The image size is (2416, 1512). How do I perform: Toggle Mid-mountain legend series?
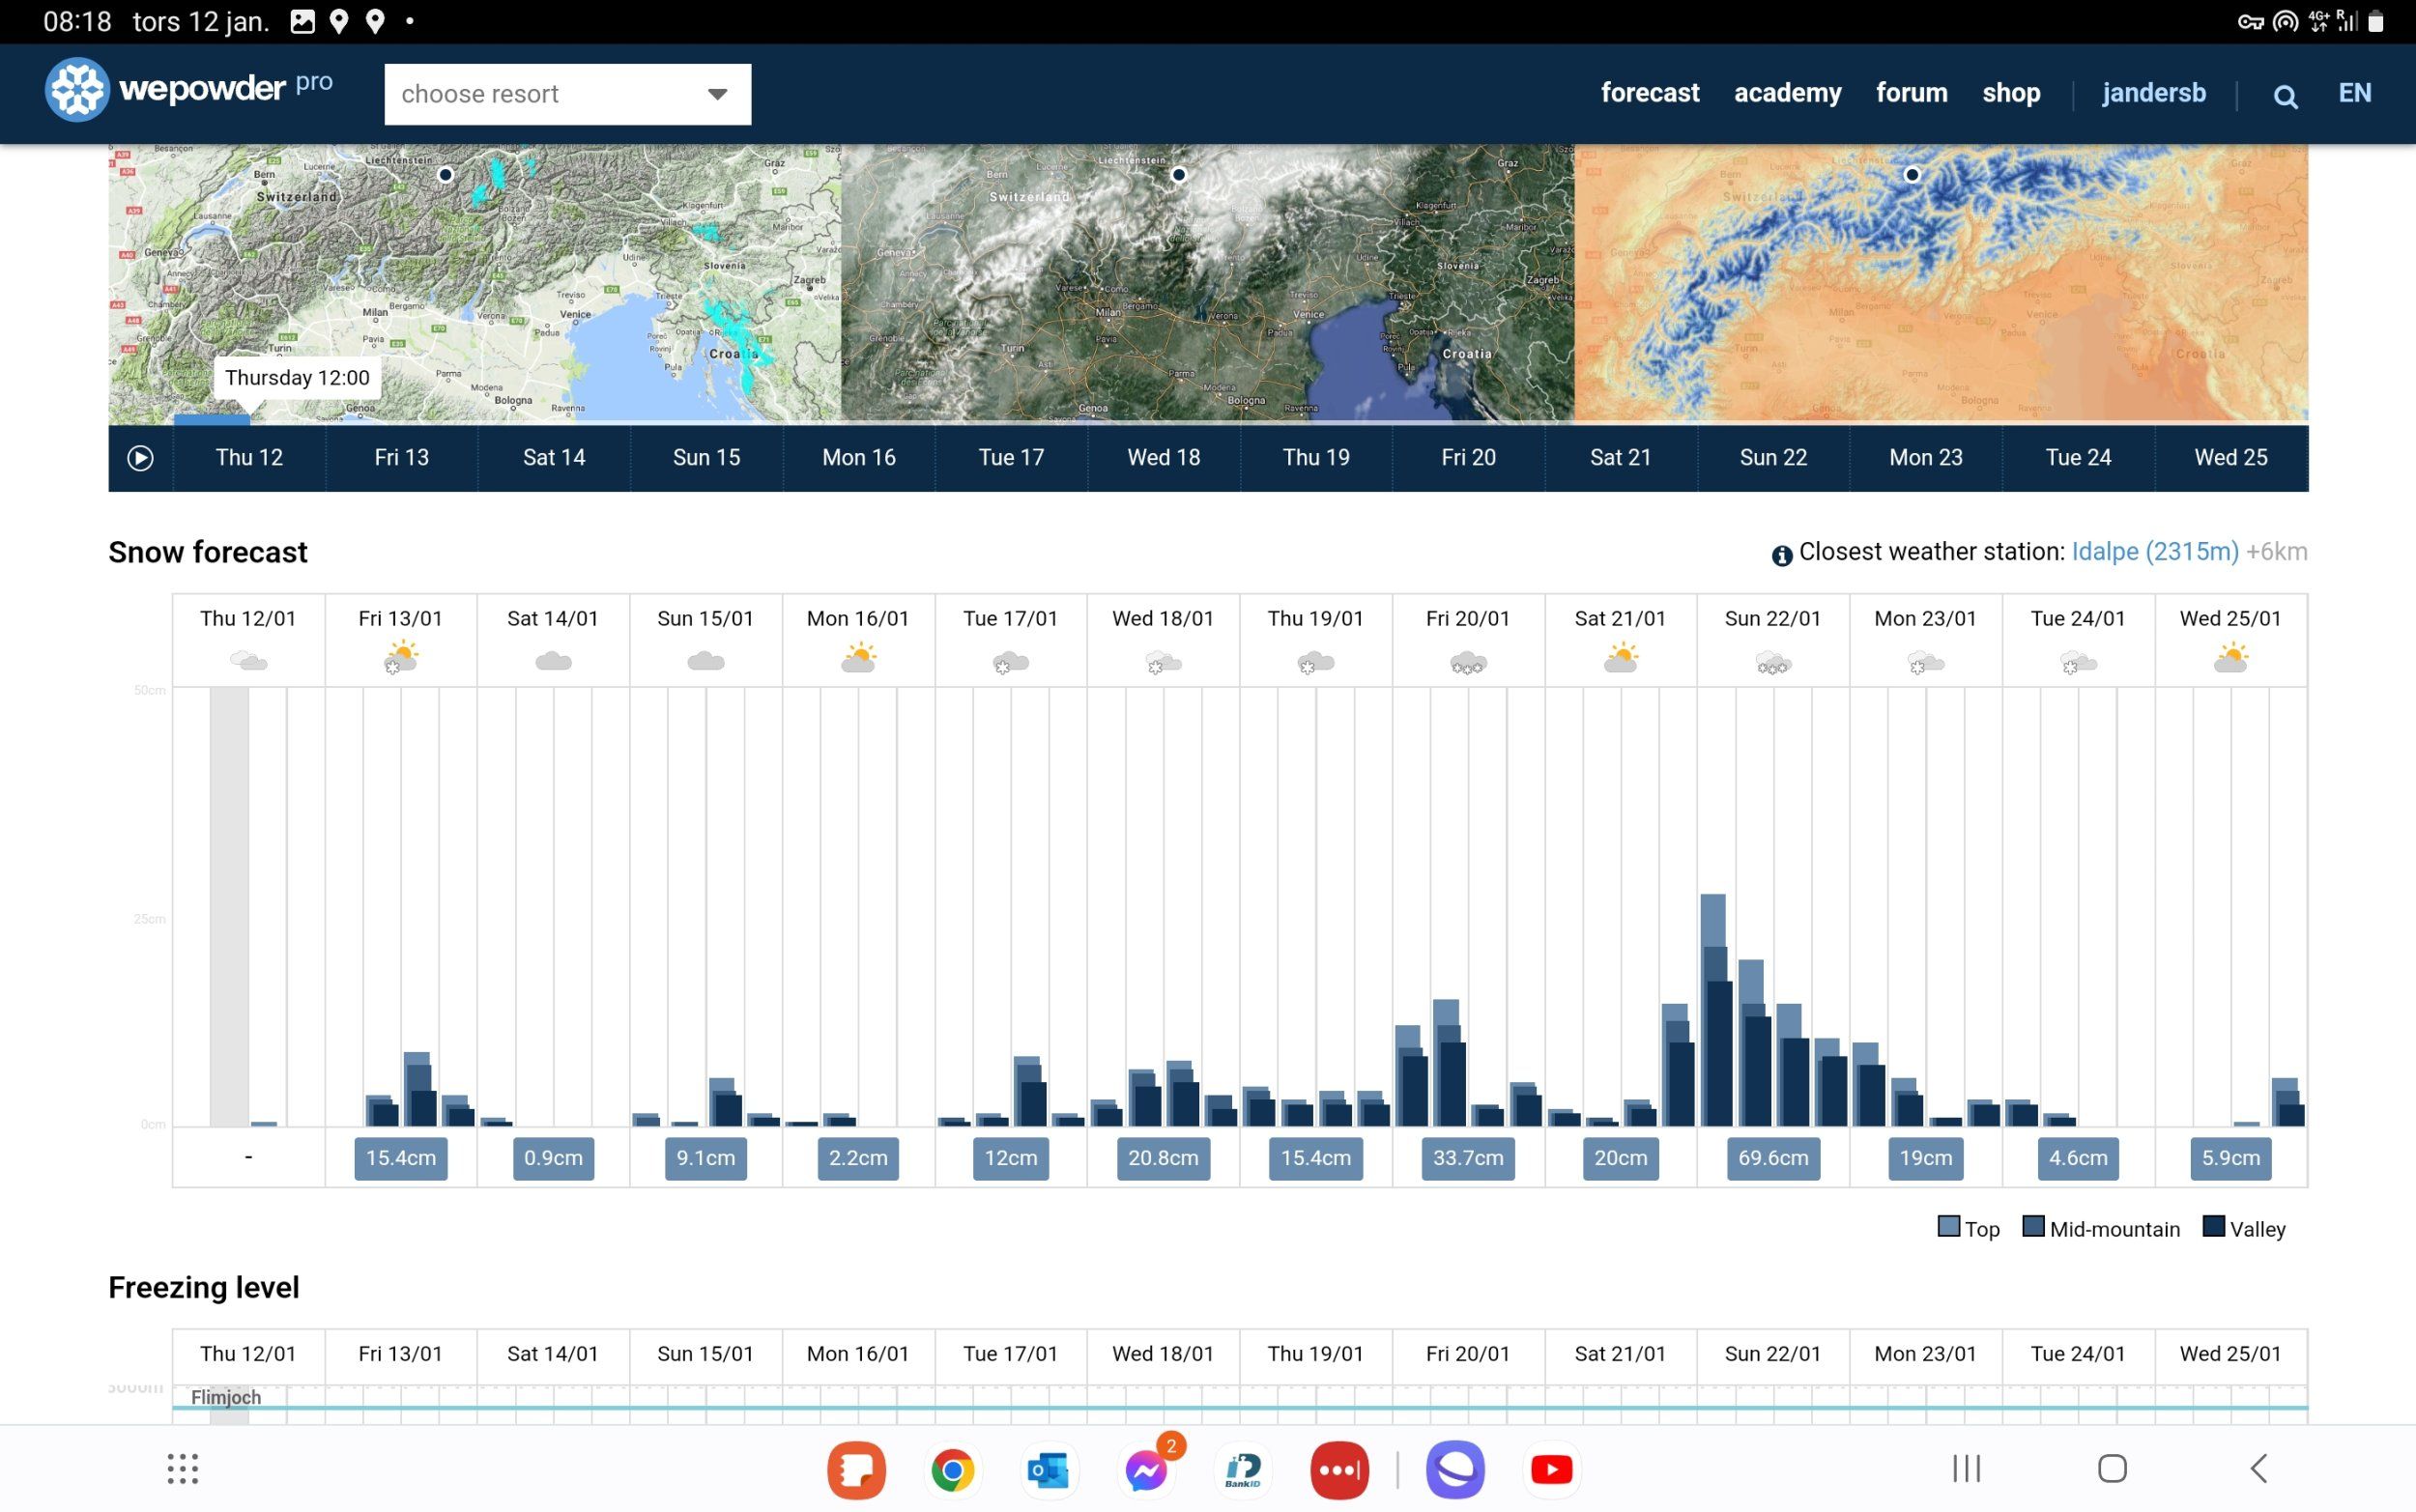coord(2100,1228)
